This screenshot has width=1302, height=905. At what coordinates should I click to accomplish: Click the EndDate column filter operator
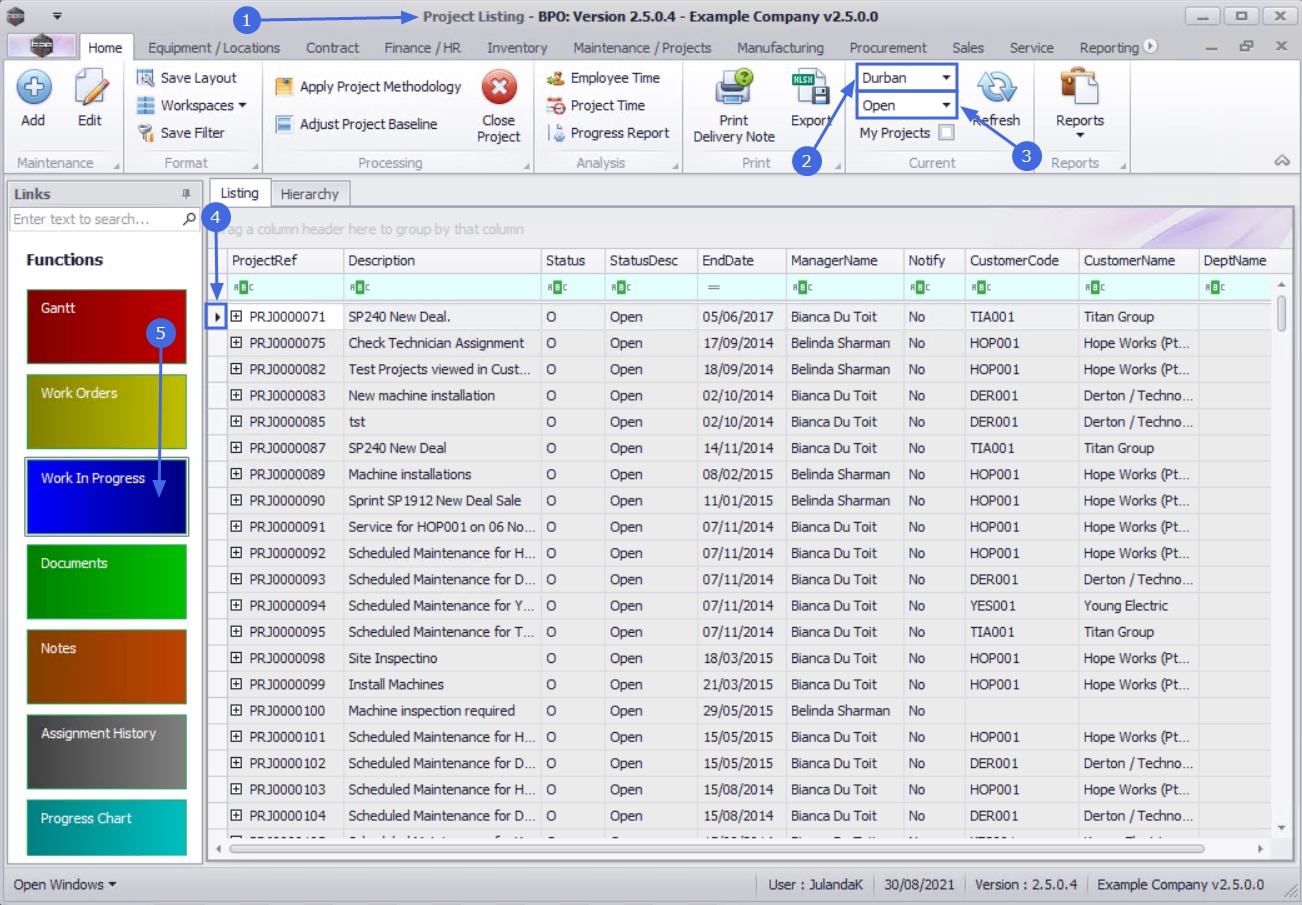[713, 288]
